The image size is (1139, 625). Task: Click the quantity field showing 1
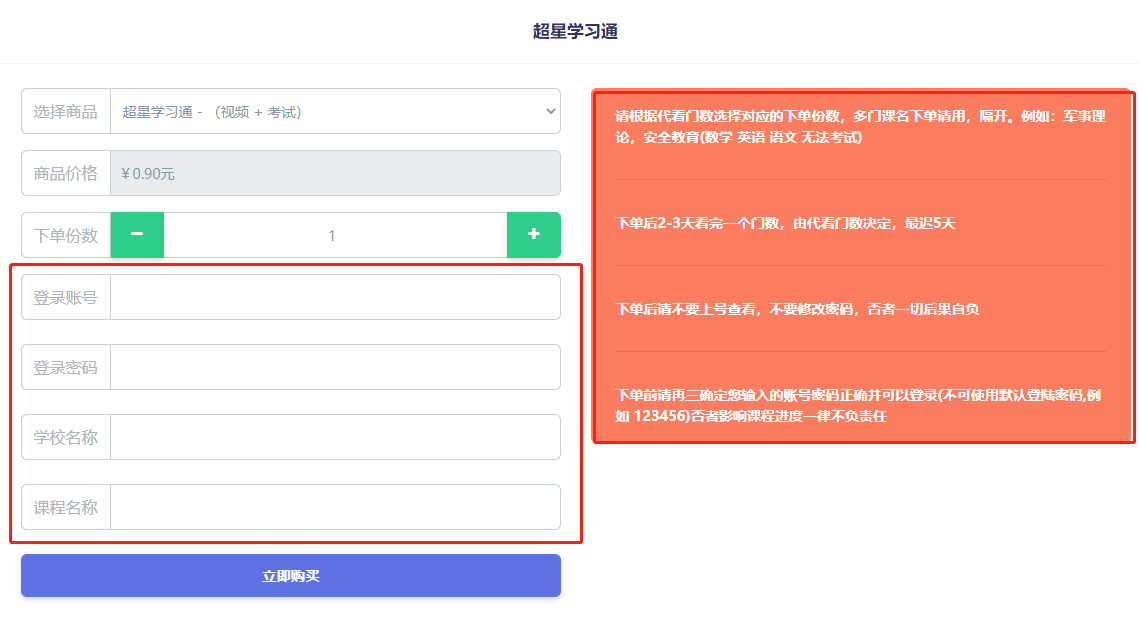pos(335,235)
